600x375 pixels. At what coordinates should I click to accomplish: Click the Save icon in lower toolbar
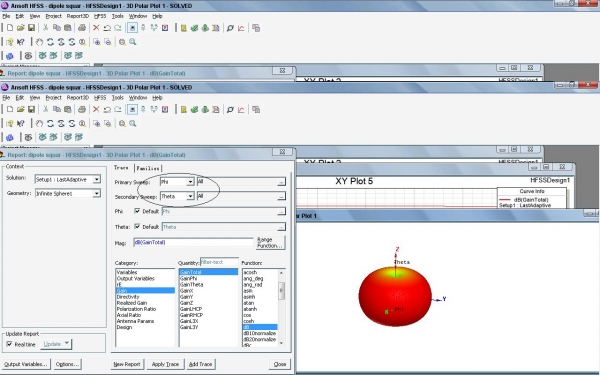coord(31,109)
